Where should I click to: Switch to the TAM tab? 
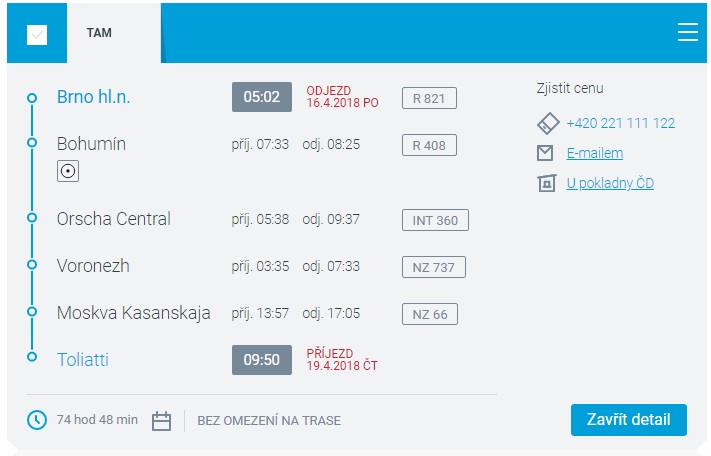tap(99, 33)
